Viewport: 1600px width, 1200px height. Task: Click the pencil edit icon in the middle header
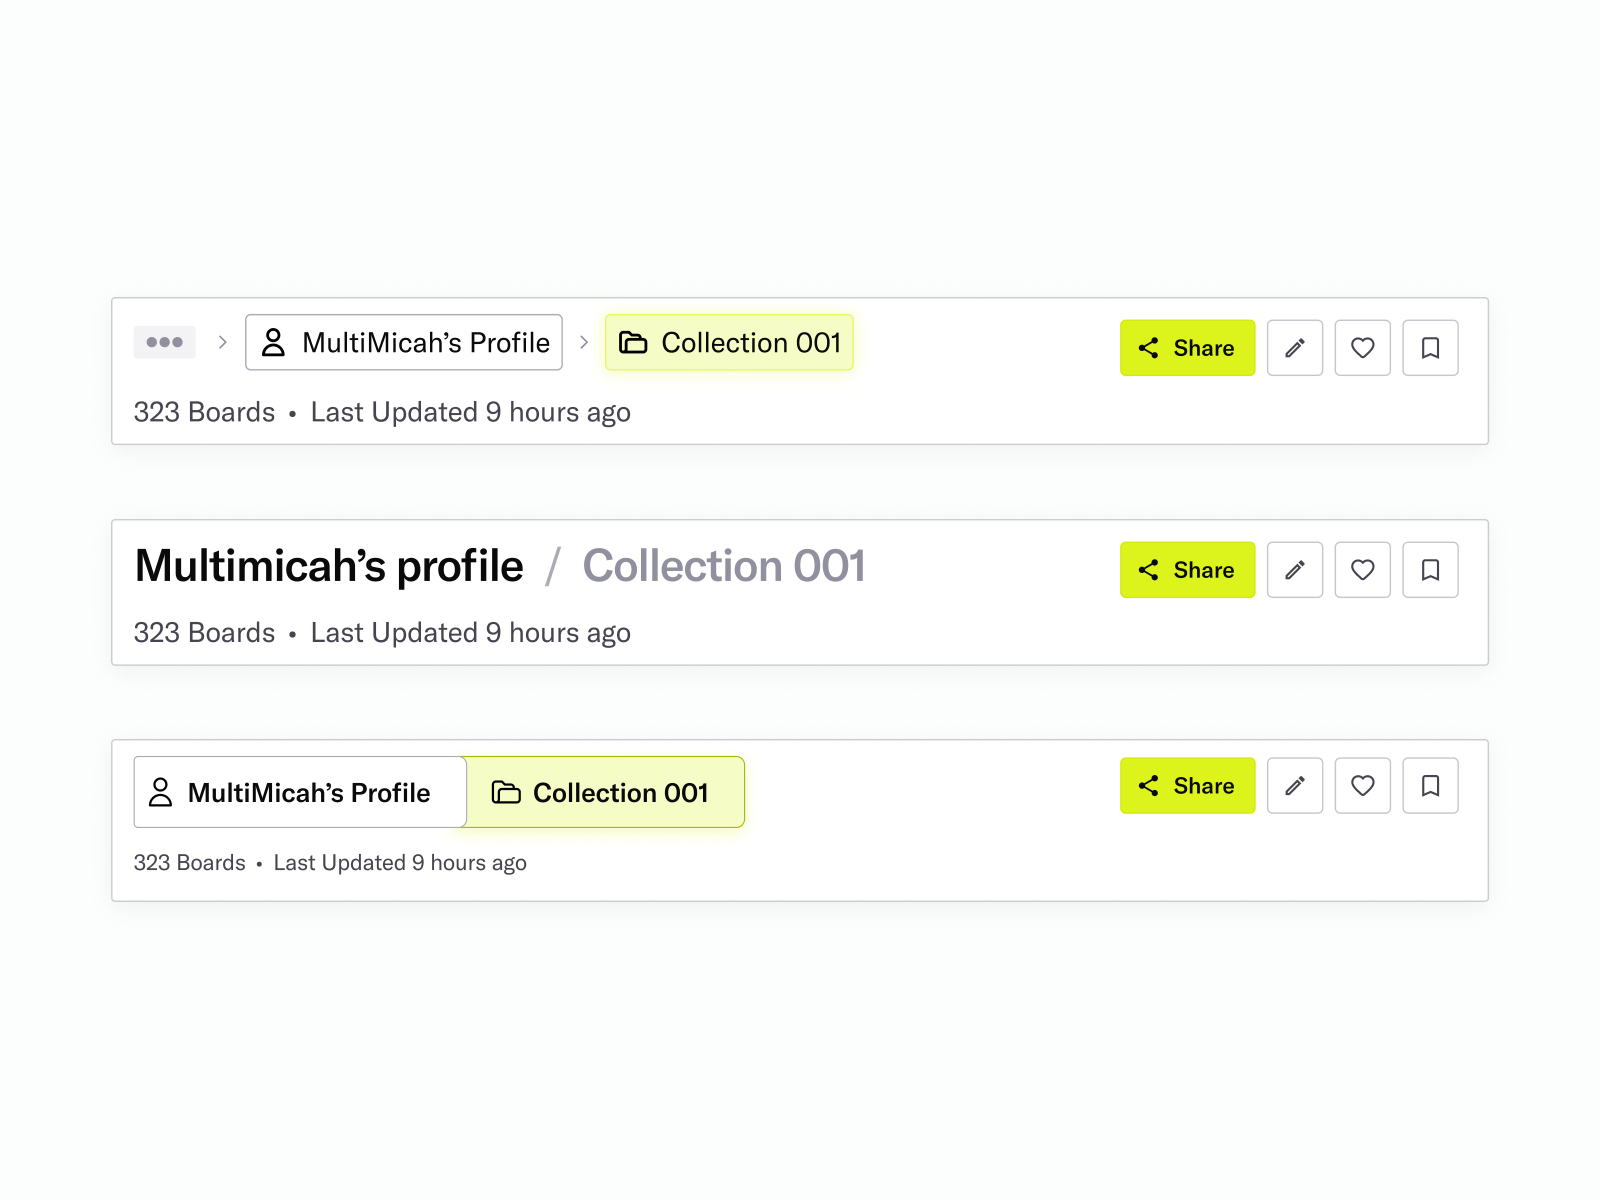point(1295,570)
